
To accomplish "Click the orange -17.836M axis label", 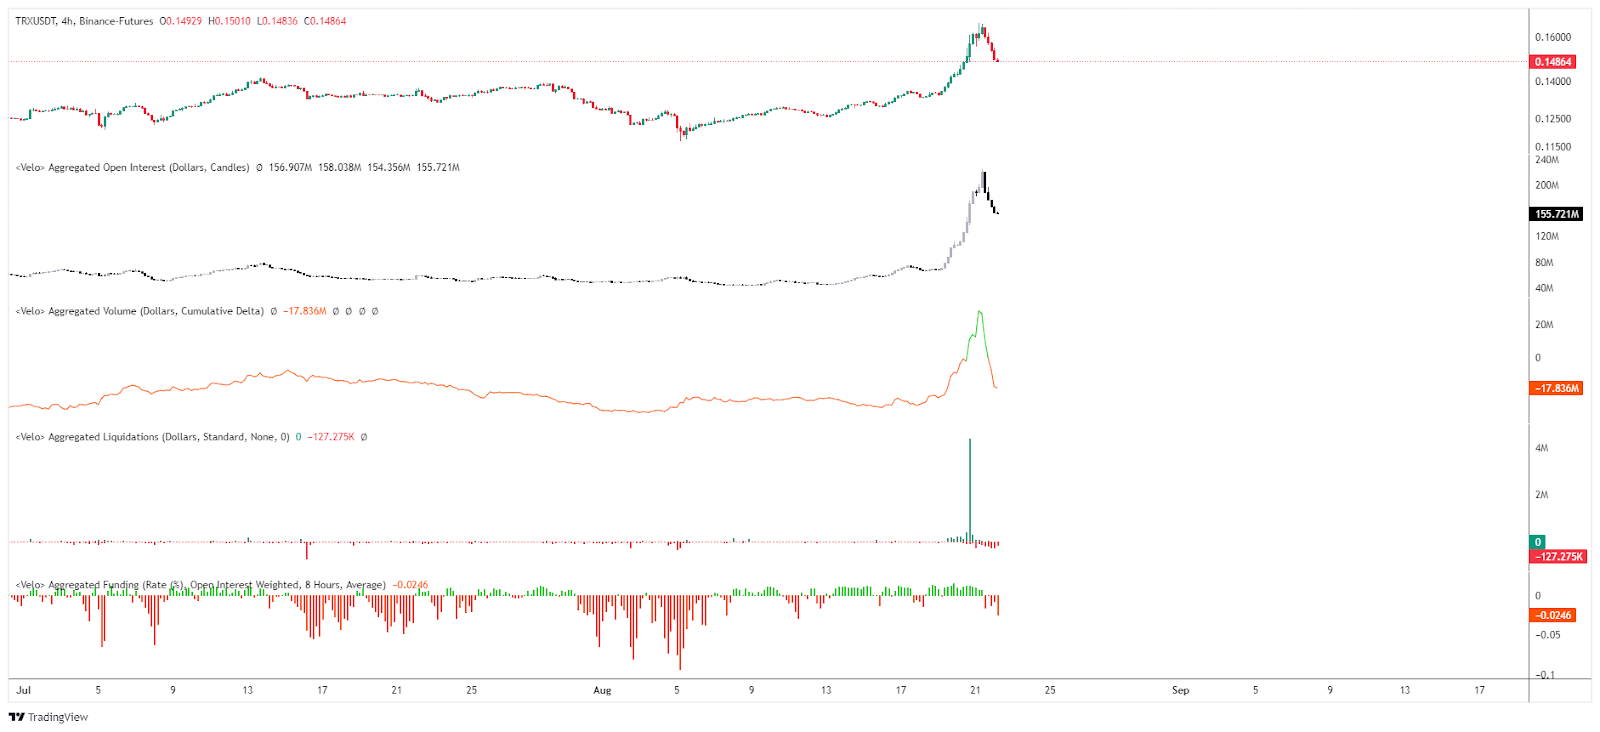I will click(1557, 388).
